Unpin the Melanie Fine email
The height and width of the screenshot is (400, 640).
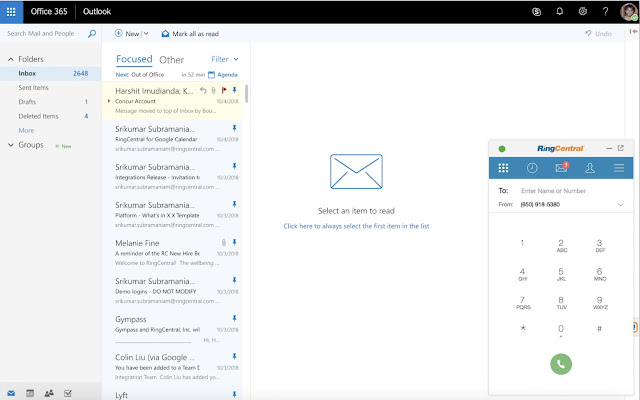tap(234, 242)
